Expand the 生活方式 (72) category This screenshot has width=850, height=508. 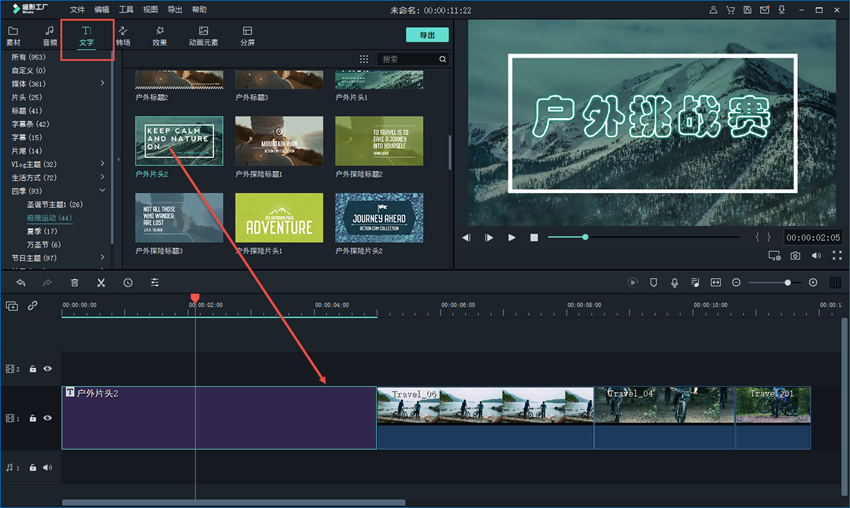pos(102,177)
